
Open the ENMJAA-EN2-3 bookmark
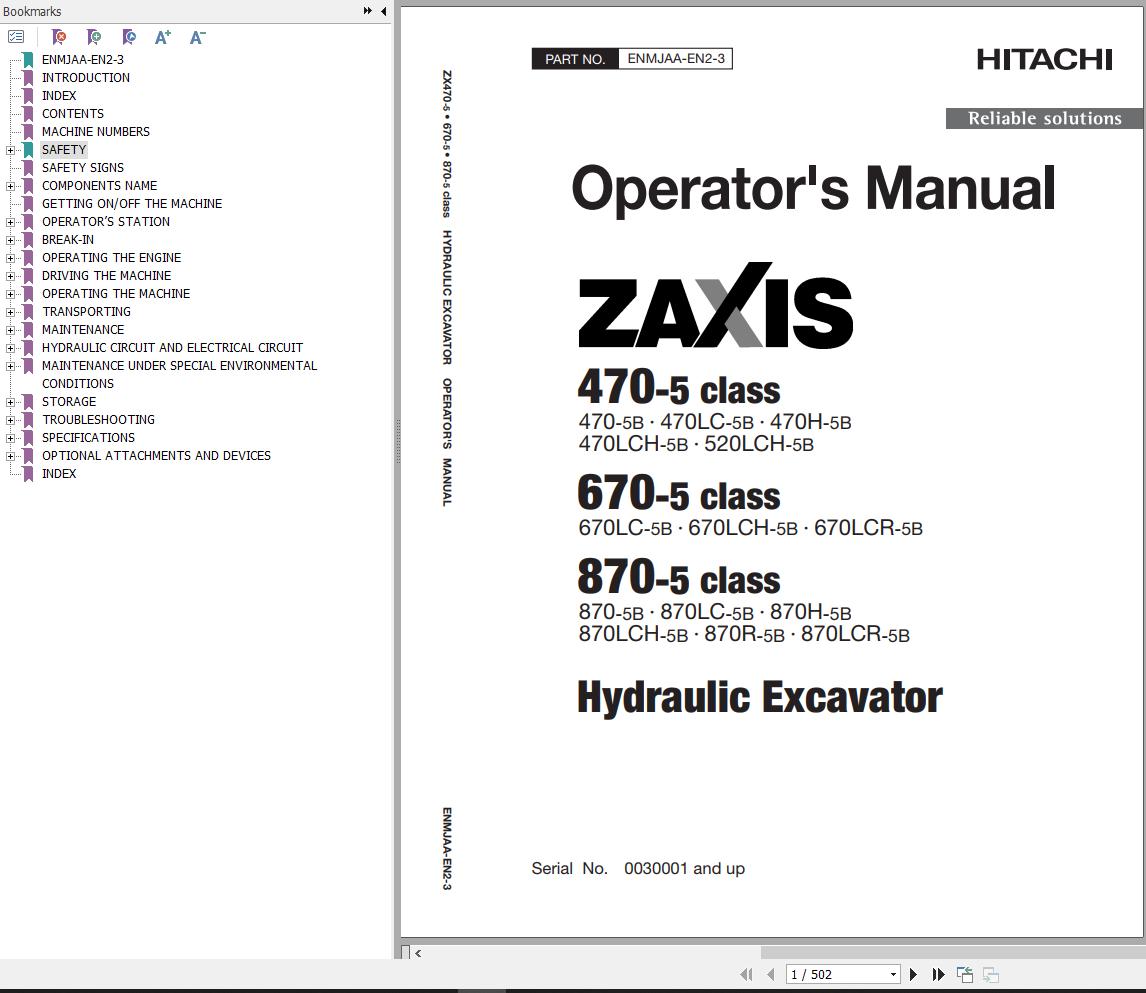click(83, 60)
